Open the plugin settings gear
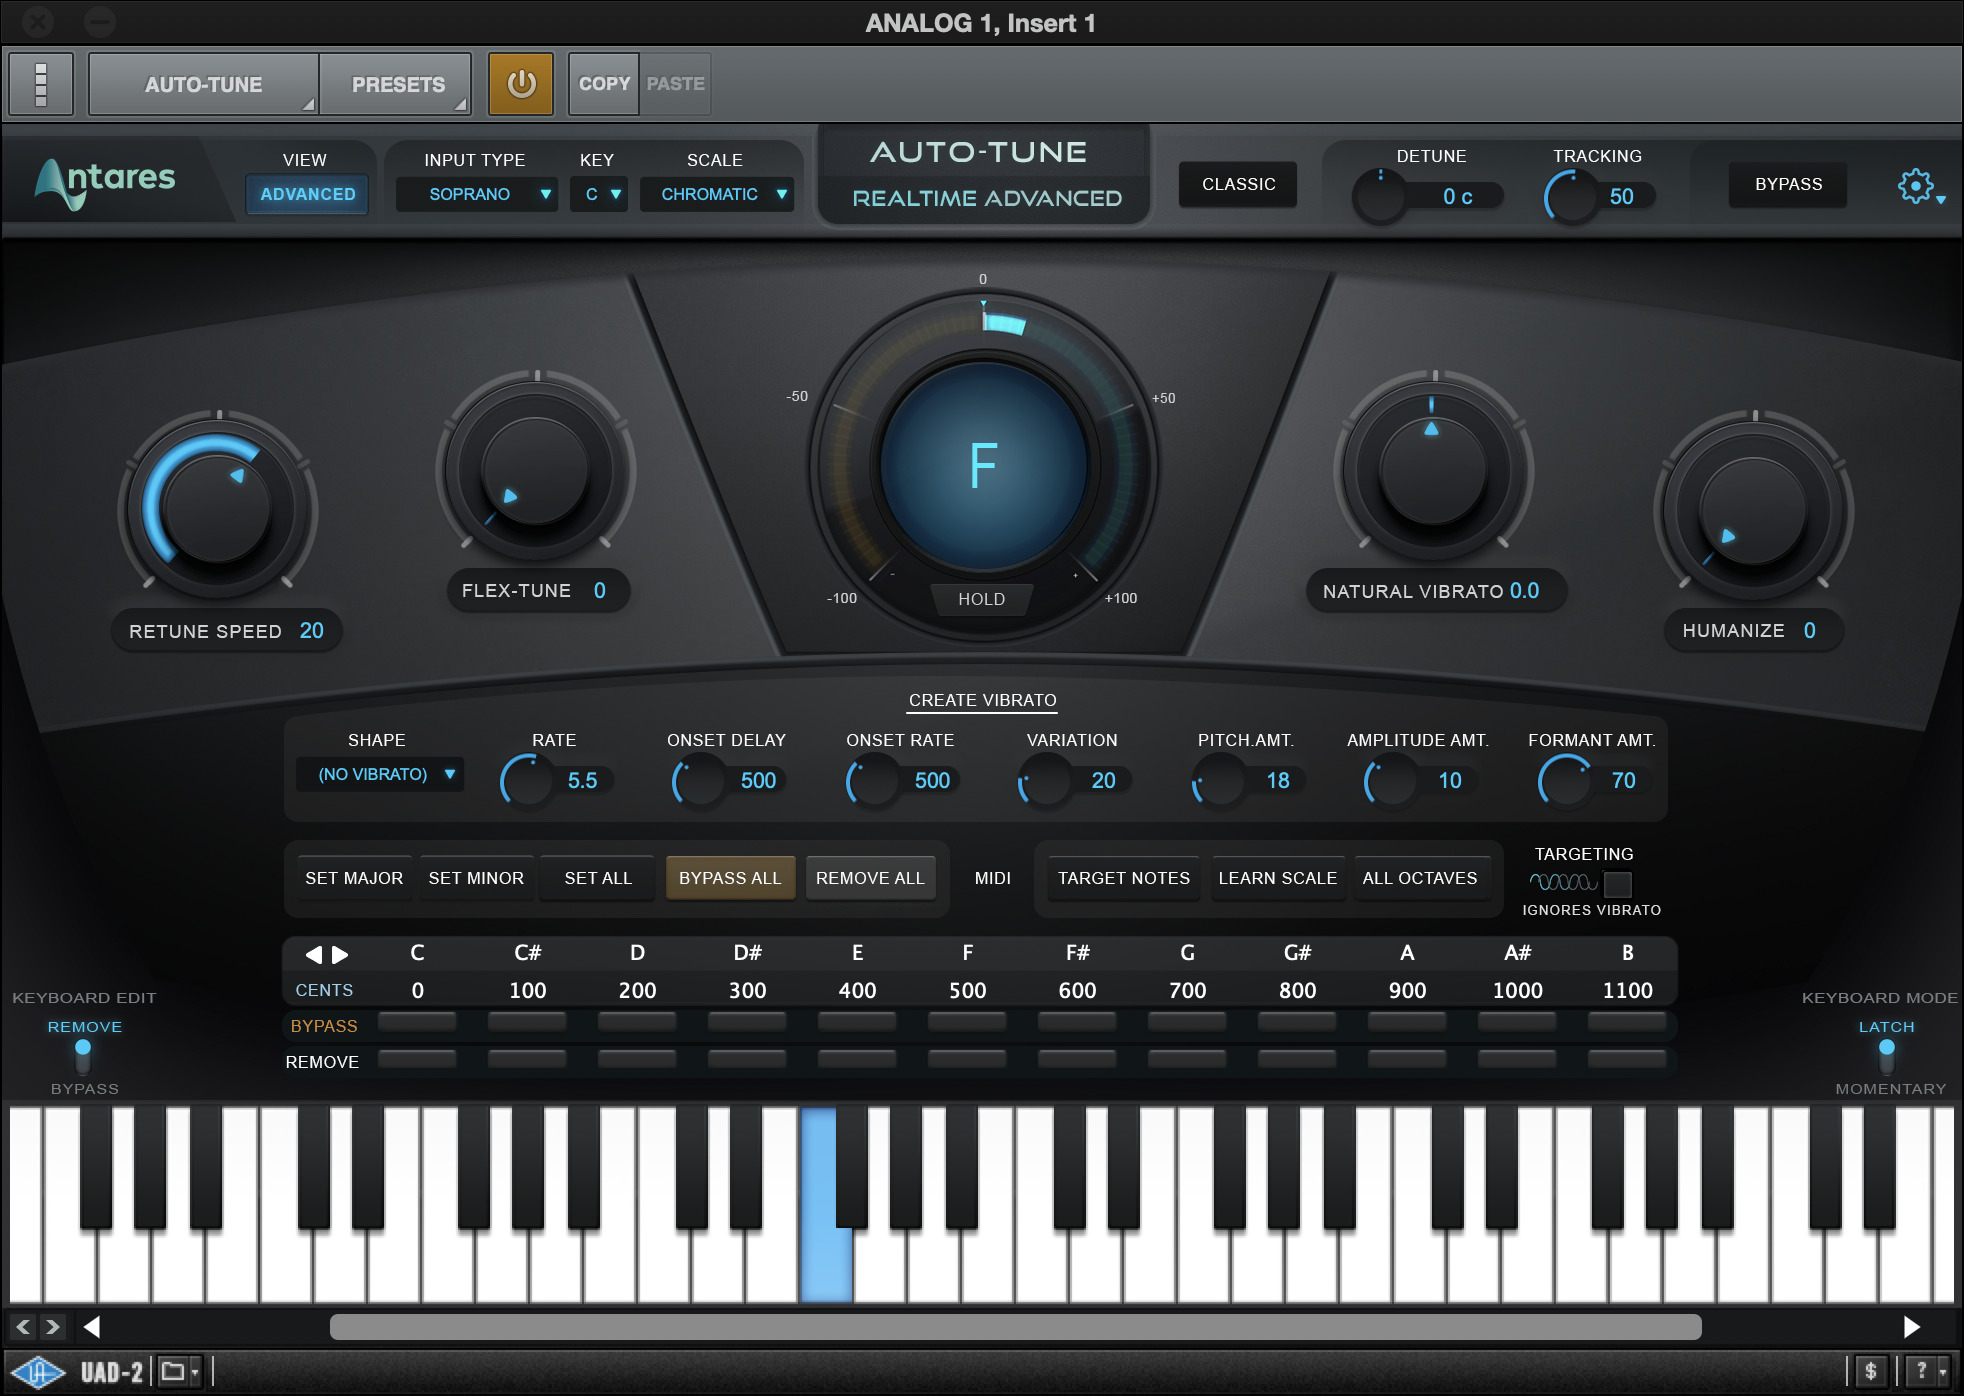This screenshot has height=1396, width=1964. click(x=1915, y=186)
